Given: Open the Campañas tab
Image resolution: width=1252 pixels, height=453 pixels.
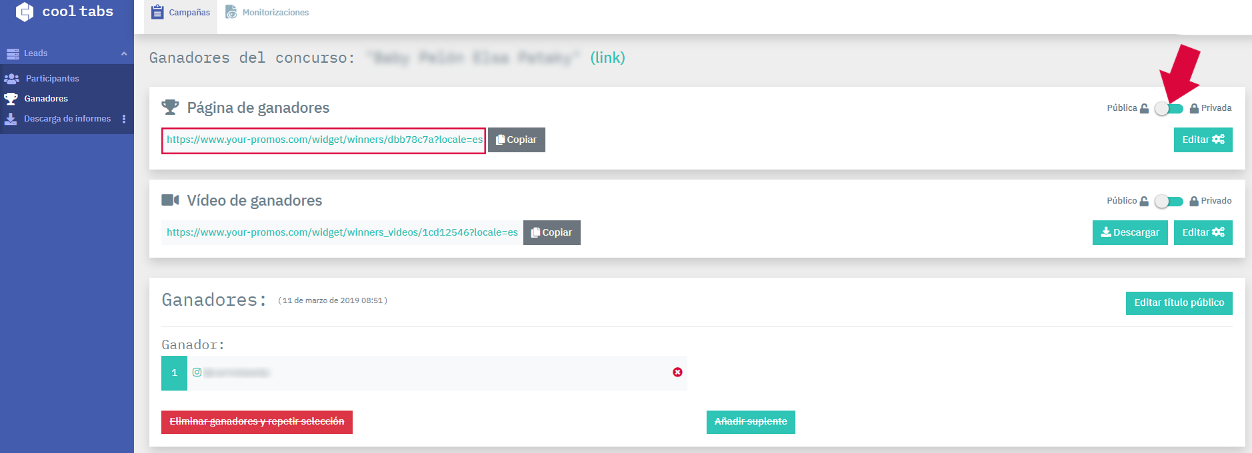Looking at the screenshot, I should [179, 12].
